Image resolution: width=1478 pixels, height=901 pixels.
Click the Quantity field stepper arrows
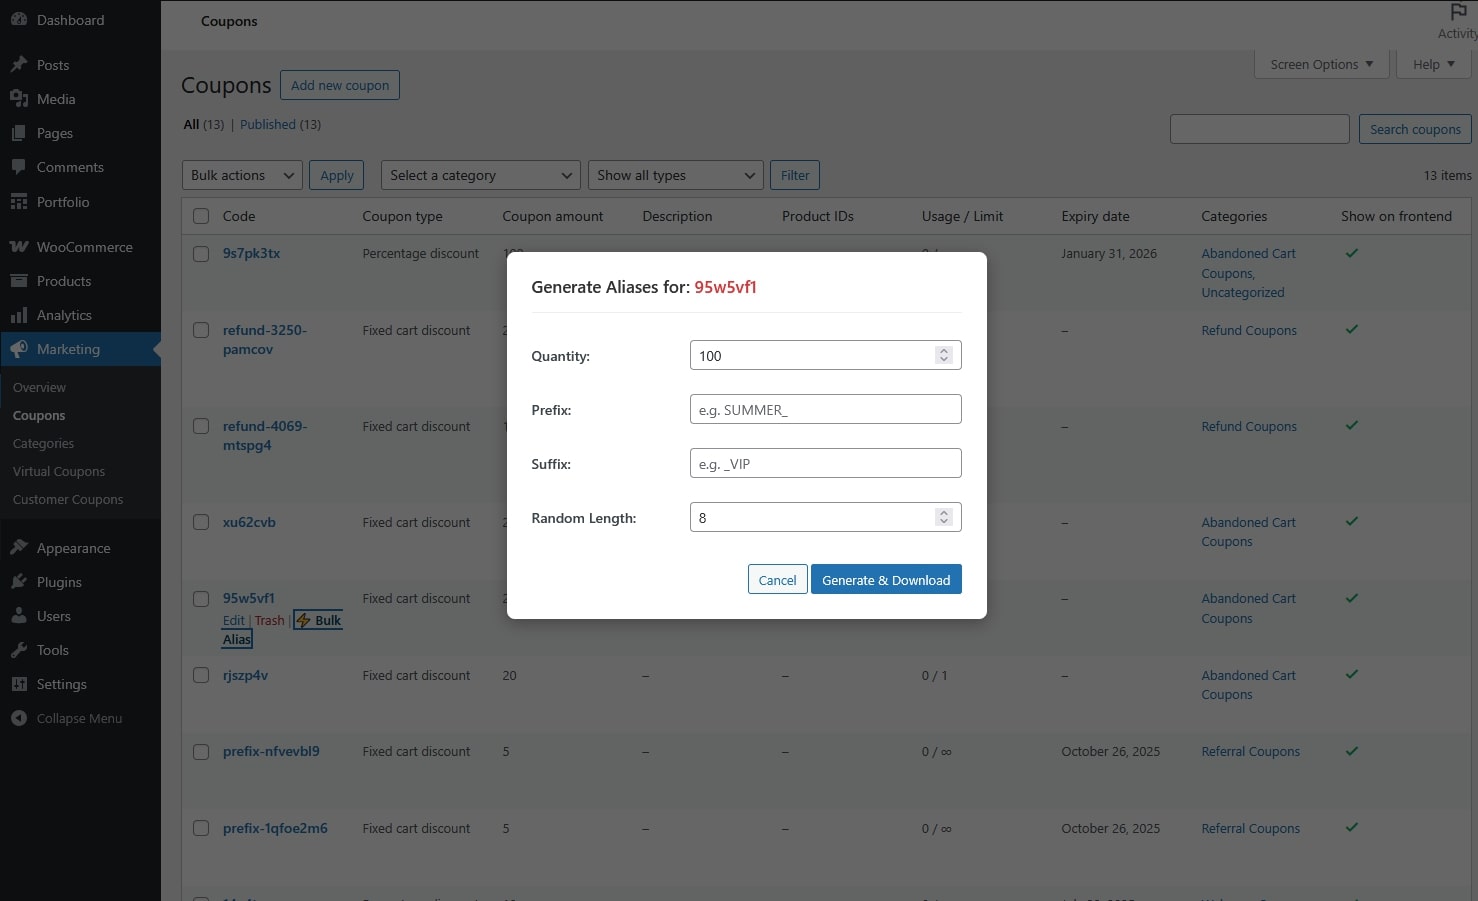(943, 355)
